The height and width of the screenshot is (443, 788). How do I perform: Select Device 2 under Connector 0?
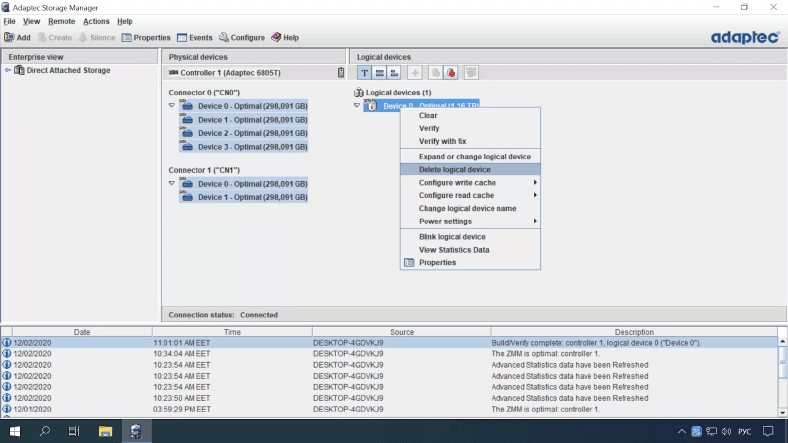251,133
